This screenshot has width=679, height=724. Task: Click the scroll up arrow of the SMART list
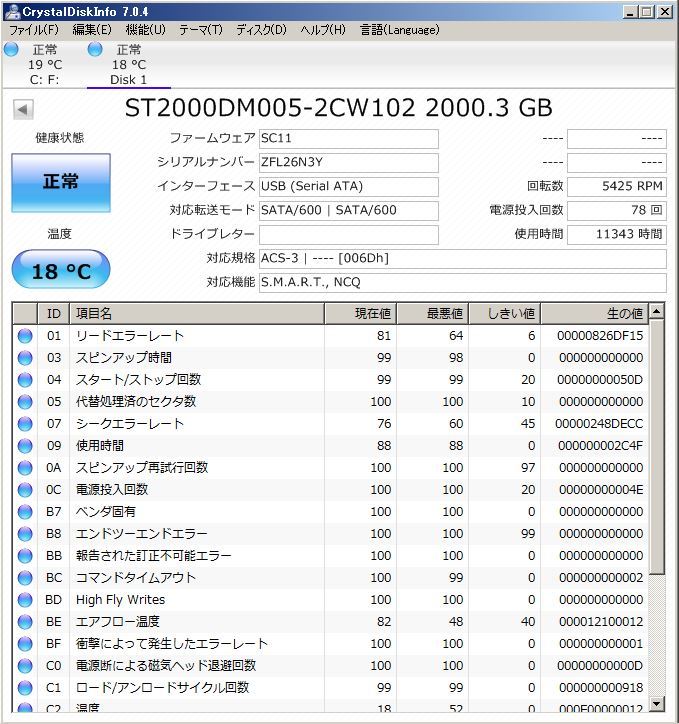(656, 311)
